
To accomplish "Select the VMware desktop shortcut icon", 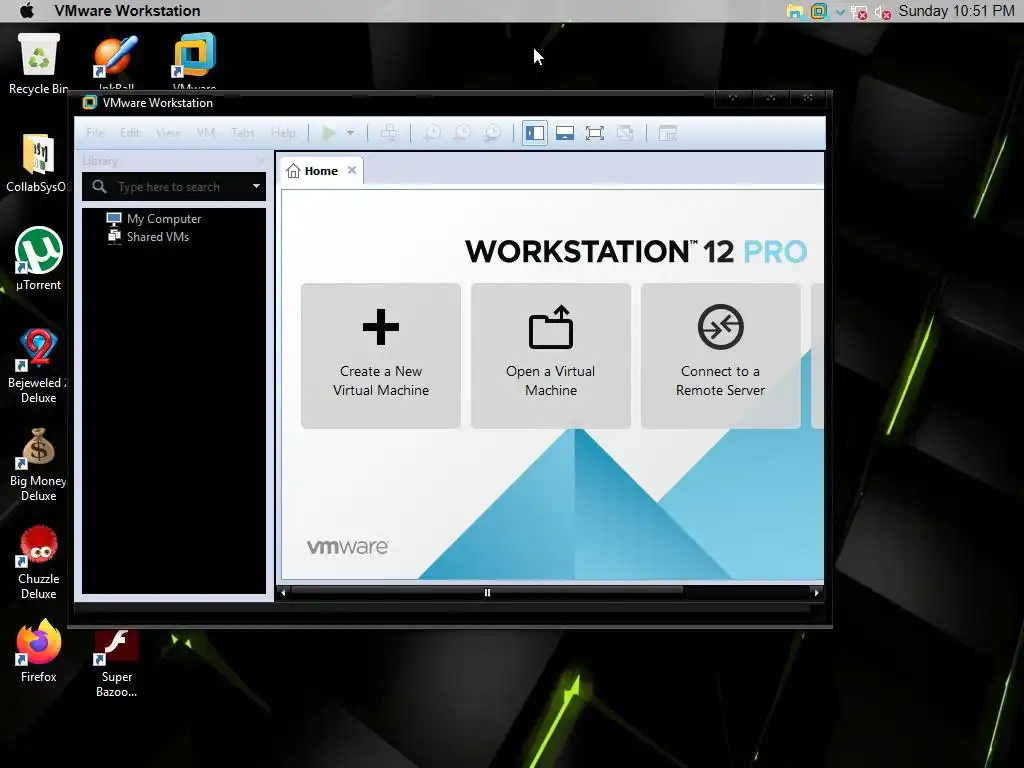I will [x=194, y=61].
